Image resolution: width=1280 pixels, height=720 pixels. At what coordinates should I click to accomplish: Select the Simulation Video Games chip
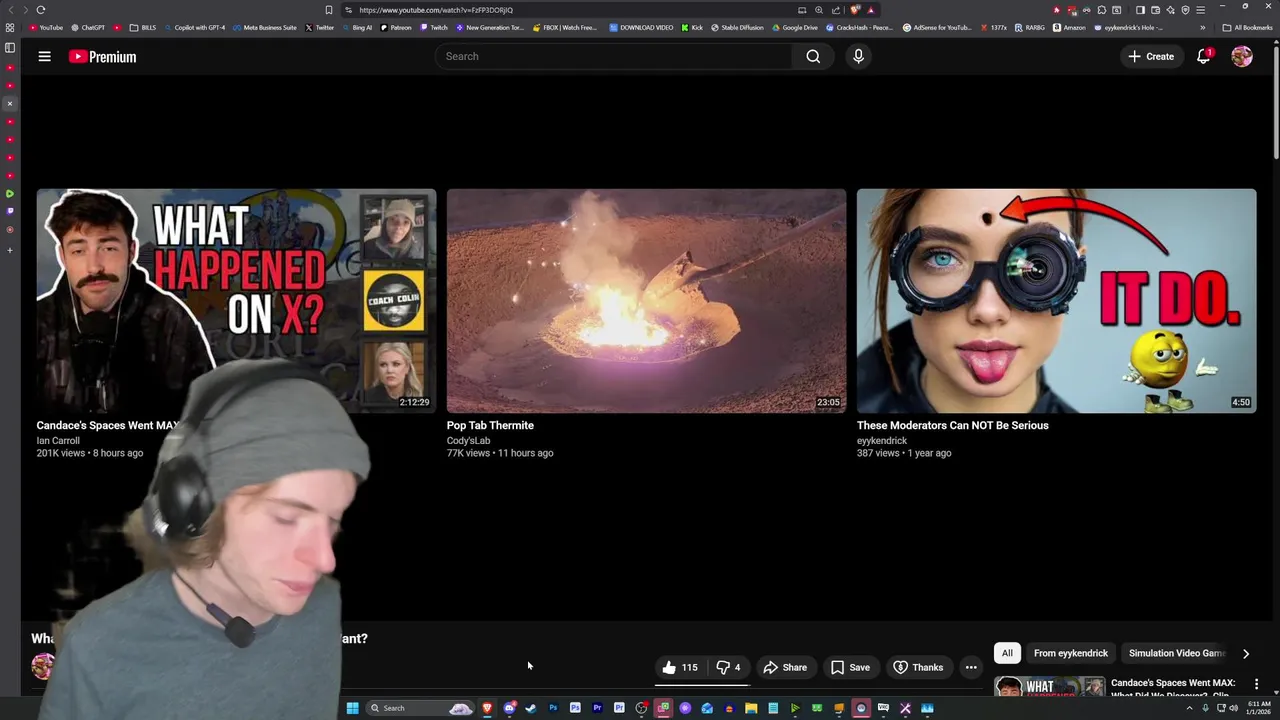tap(1176, 653)
